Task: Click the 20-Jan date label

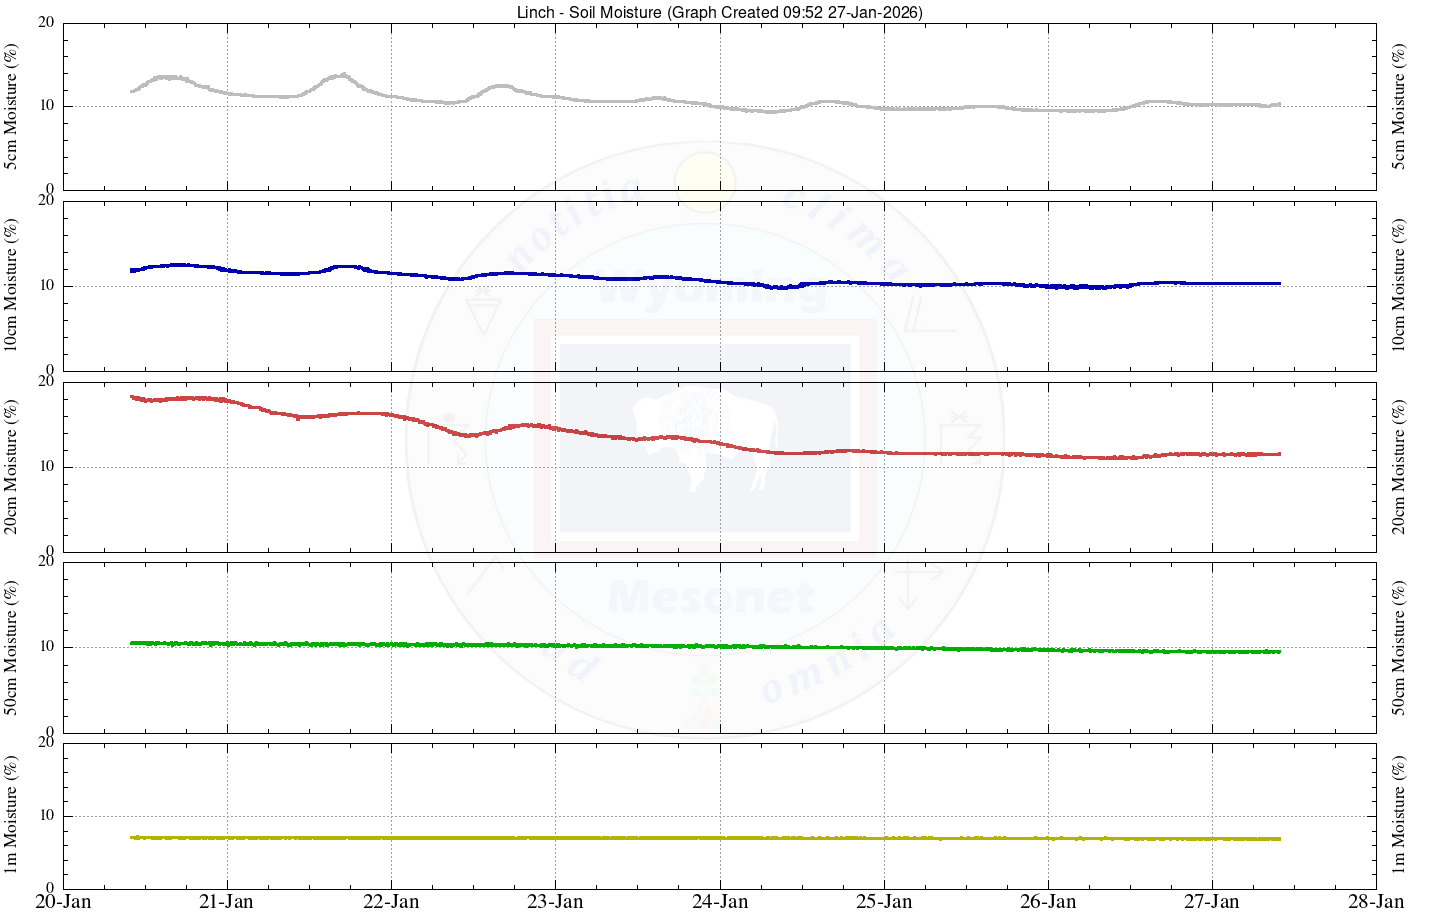Action: (x=63, y=902)
